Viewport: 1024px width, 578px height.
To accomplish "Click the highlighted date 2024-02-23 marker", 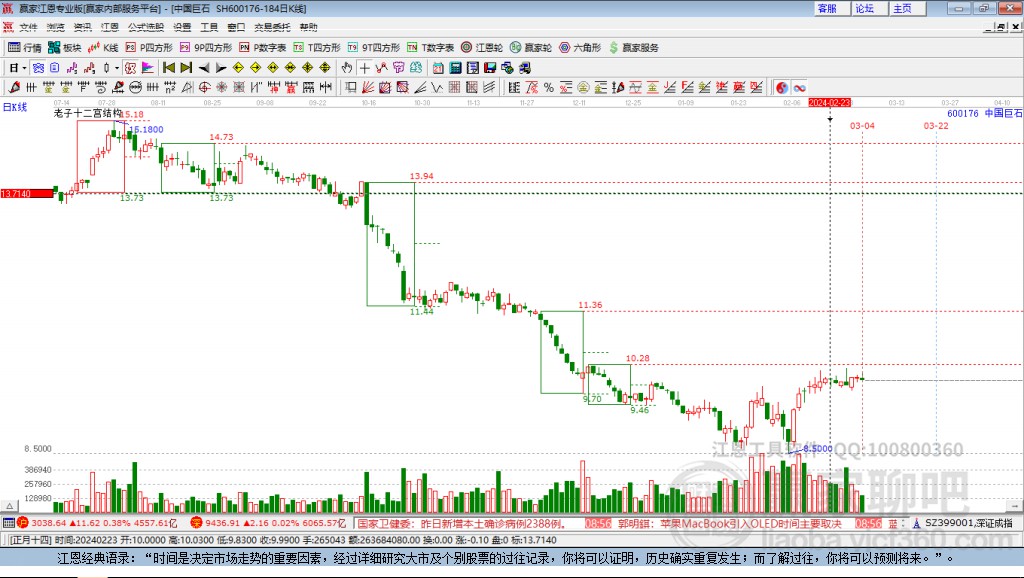I will pyautogui.click(x=829, y=103).
